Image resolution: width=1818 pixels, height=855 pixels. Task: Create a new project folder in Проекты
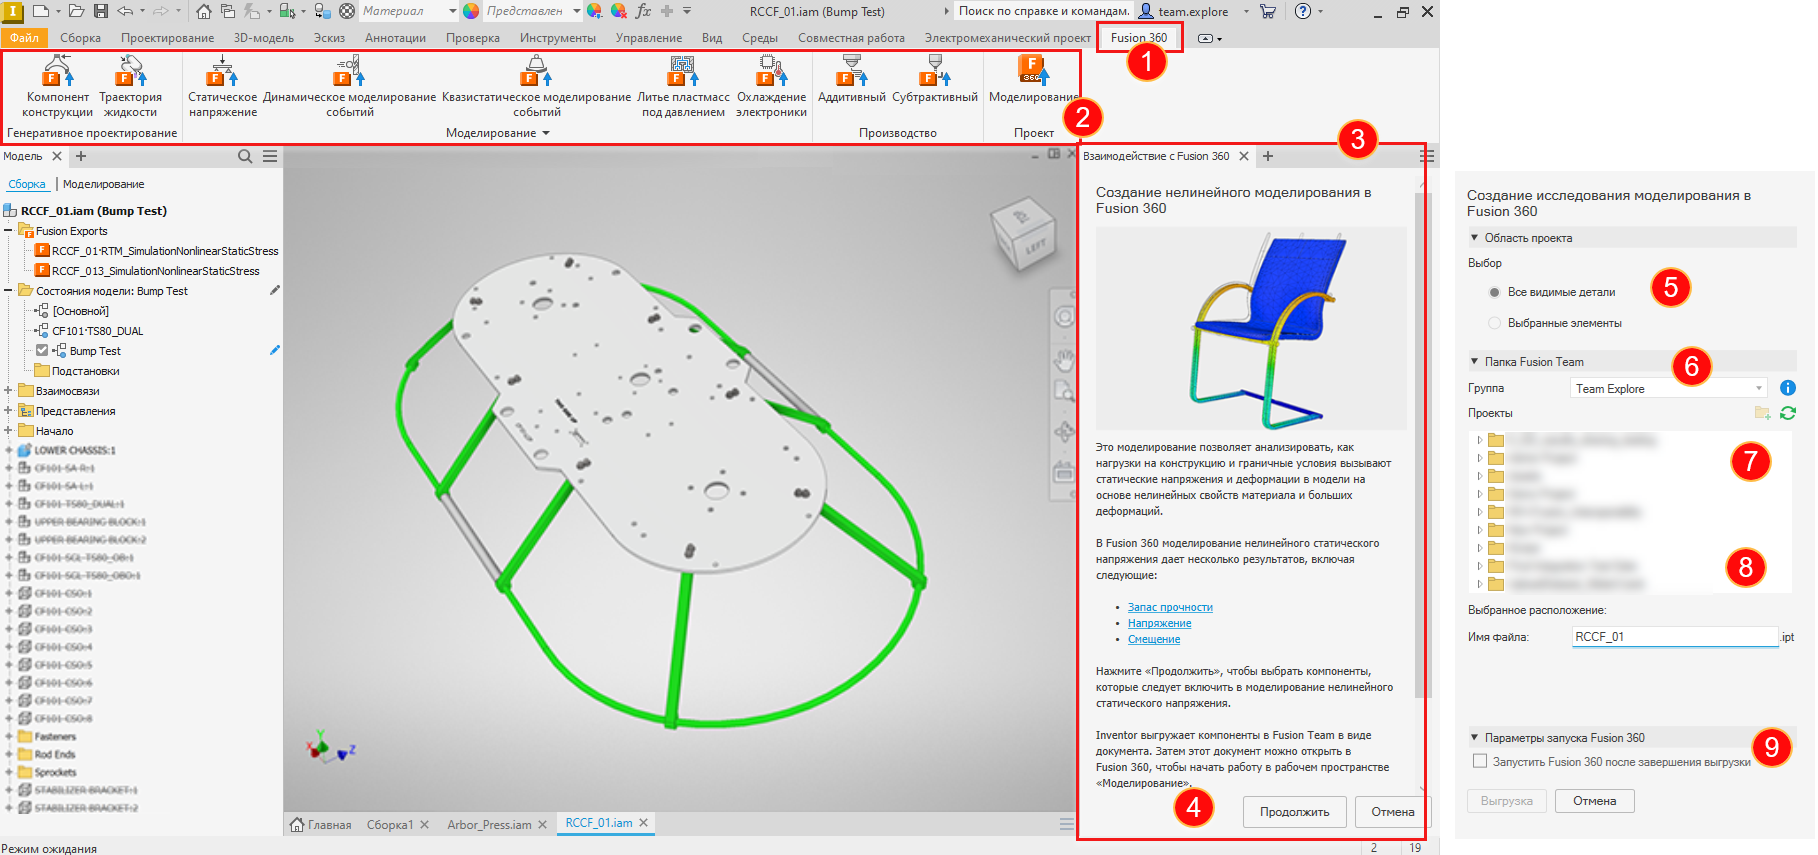tap(1762, 413)
